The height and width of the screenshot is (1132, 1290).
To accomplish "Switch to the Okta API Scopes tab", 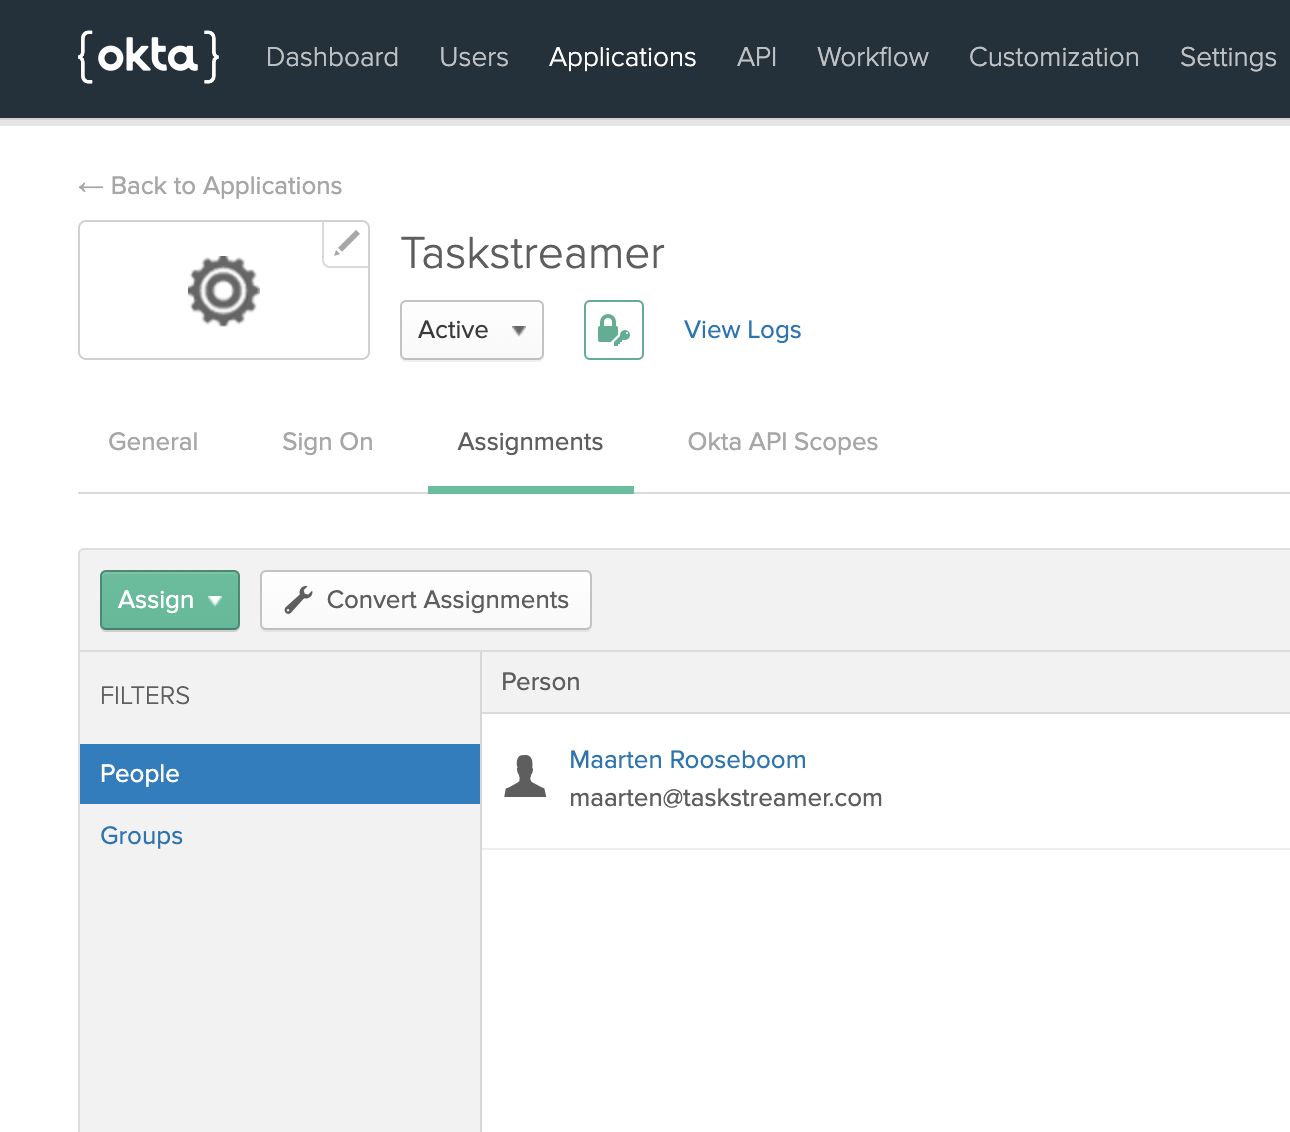I will point(783,442).
